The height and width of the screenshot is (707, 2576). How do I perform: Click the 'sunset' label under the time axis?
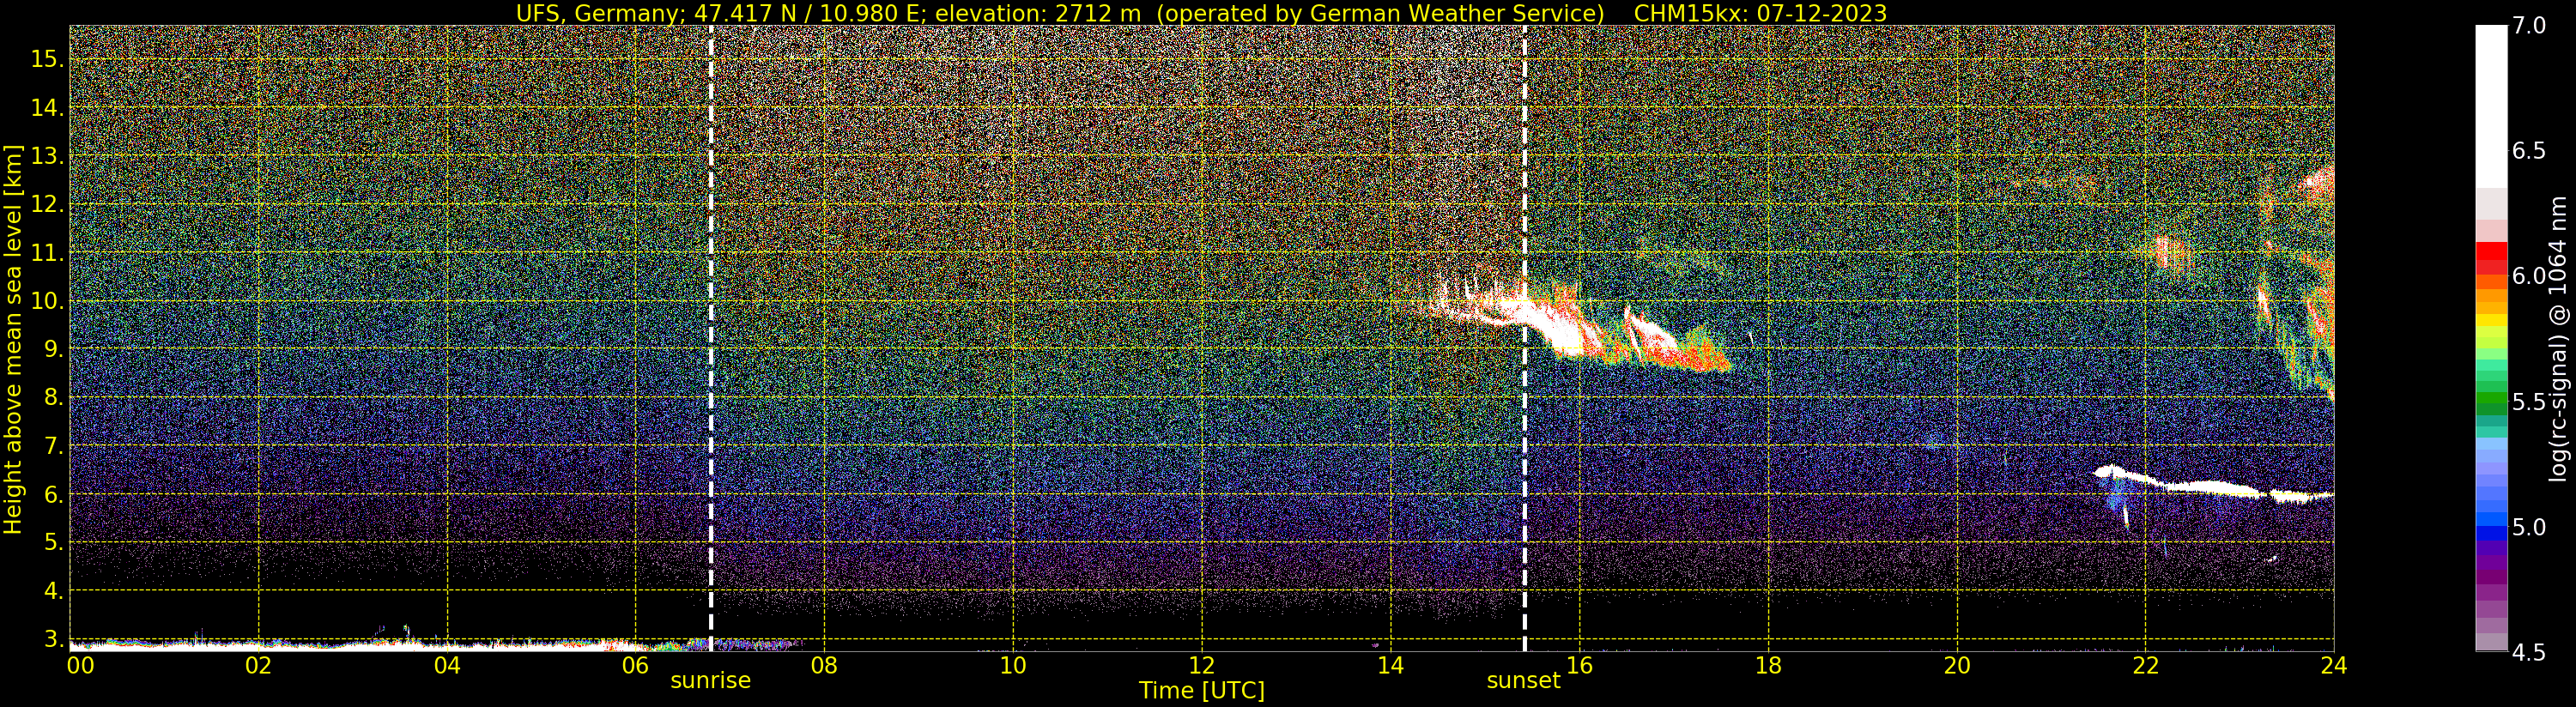(x=1523, y=681)
